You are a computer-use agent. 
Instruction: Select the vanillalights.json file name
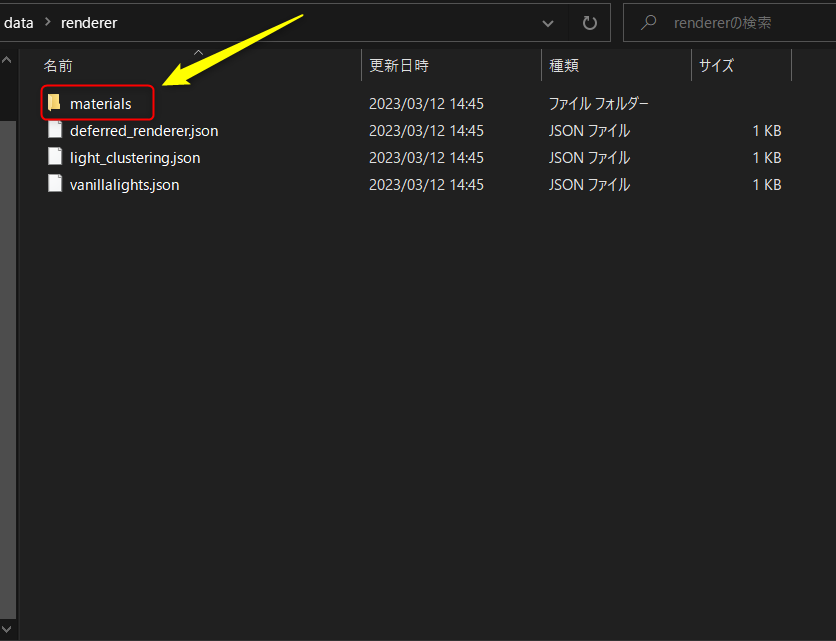tap(124, 184)
